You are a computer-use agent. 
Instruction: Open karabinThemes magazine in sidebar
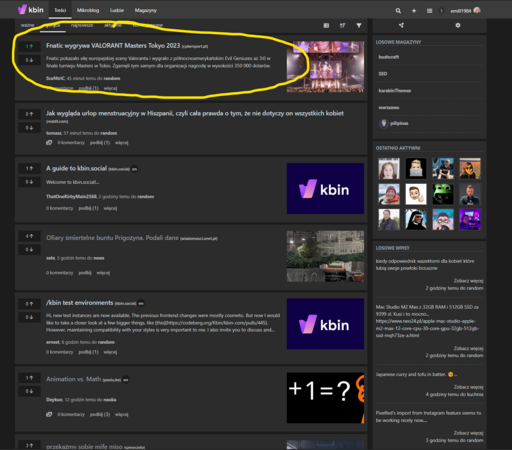click(x=395, y=91)
